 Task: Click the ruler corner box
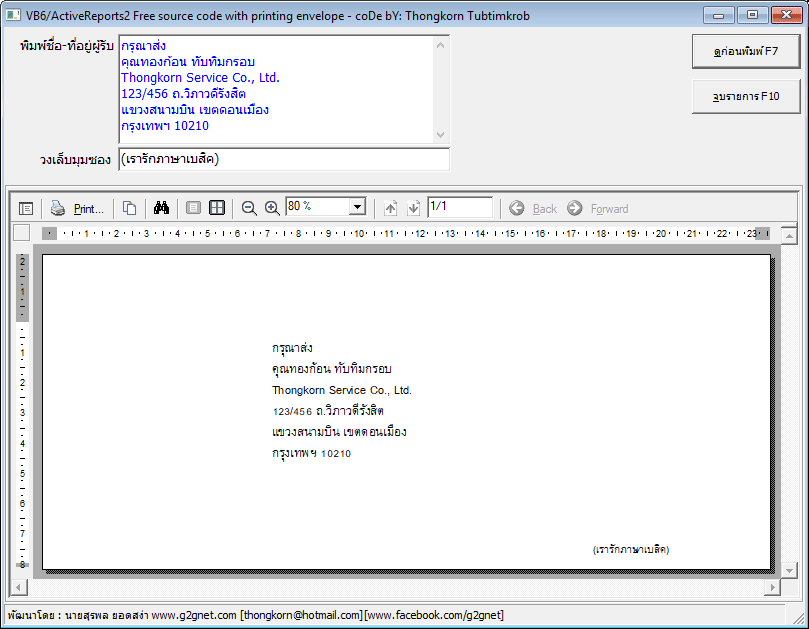(x=21, y=233)
